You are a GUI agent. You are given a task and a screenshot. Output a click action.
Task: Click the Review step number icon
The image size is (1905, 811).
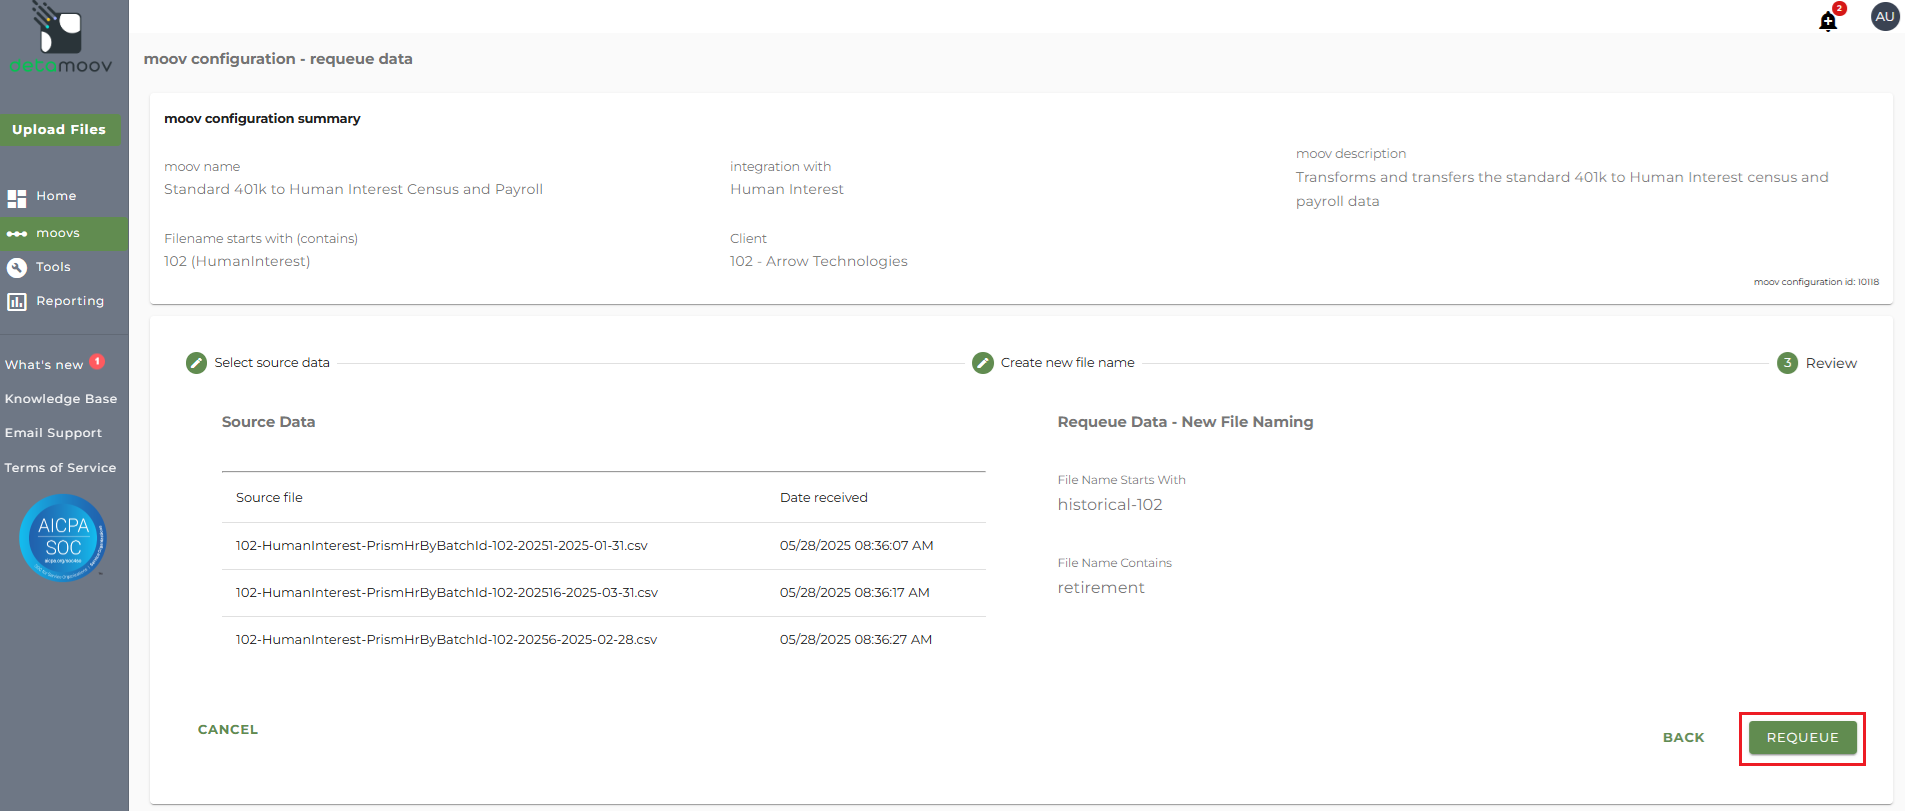pos(1787,363)
